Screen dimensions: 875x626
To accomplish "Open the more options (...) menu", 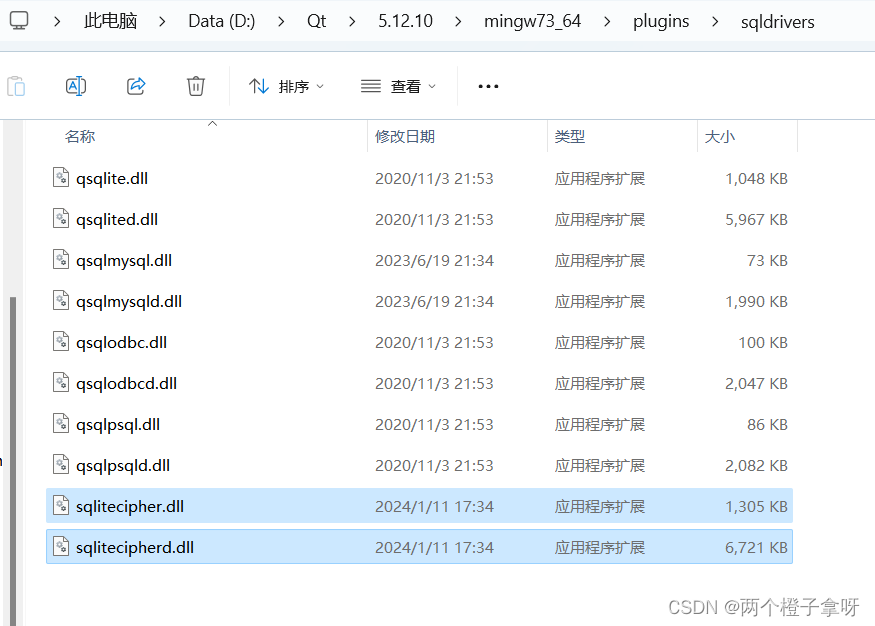I will click(488, 86).
